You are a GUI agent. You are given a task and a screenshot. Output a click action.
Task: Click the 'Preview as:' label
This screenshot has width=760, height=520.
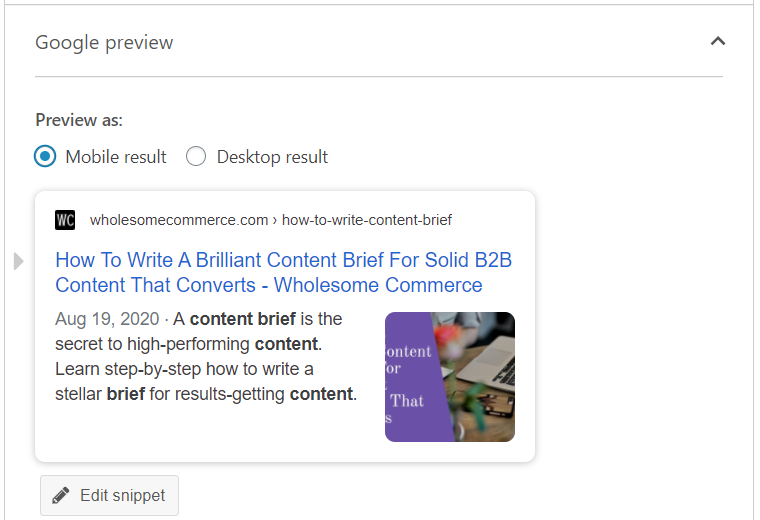[x=79, y=120]
